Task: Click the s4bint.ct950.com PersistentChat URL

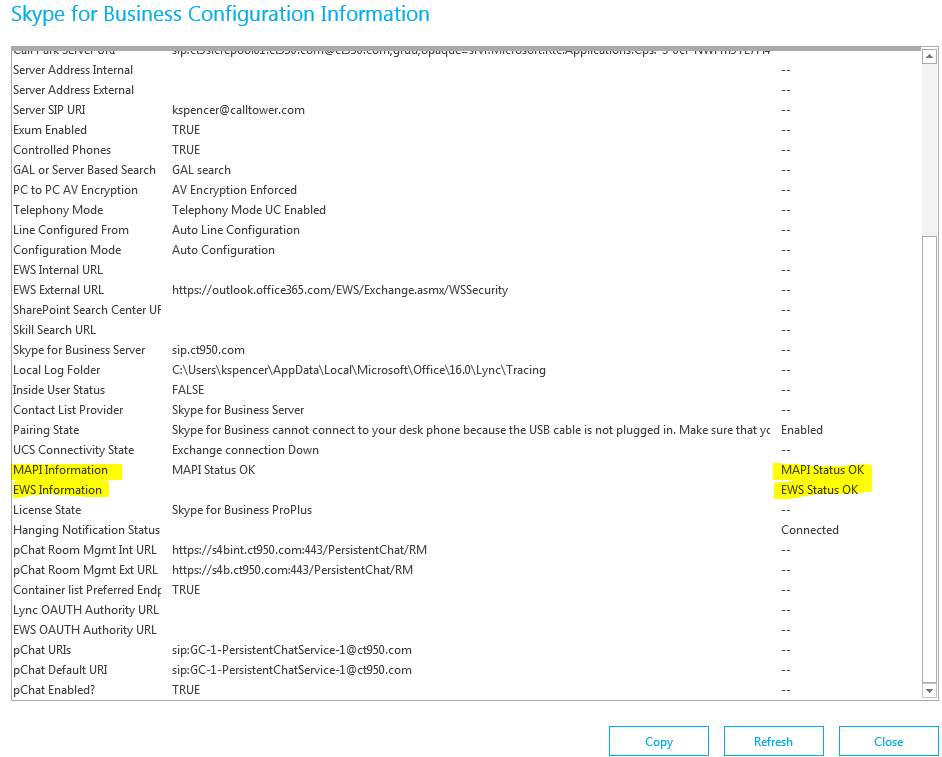Action: 299,550
